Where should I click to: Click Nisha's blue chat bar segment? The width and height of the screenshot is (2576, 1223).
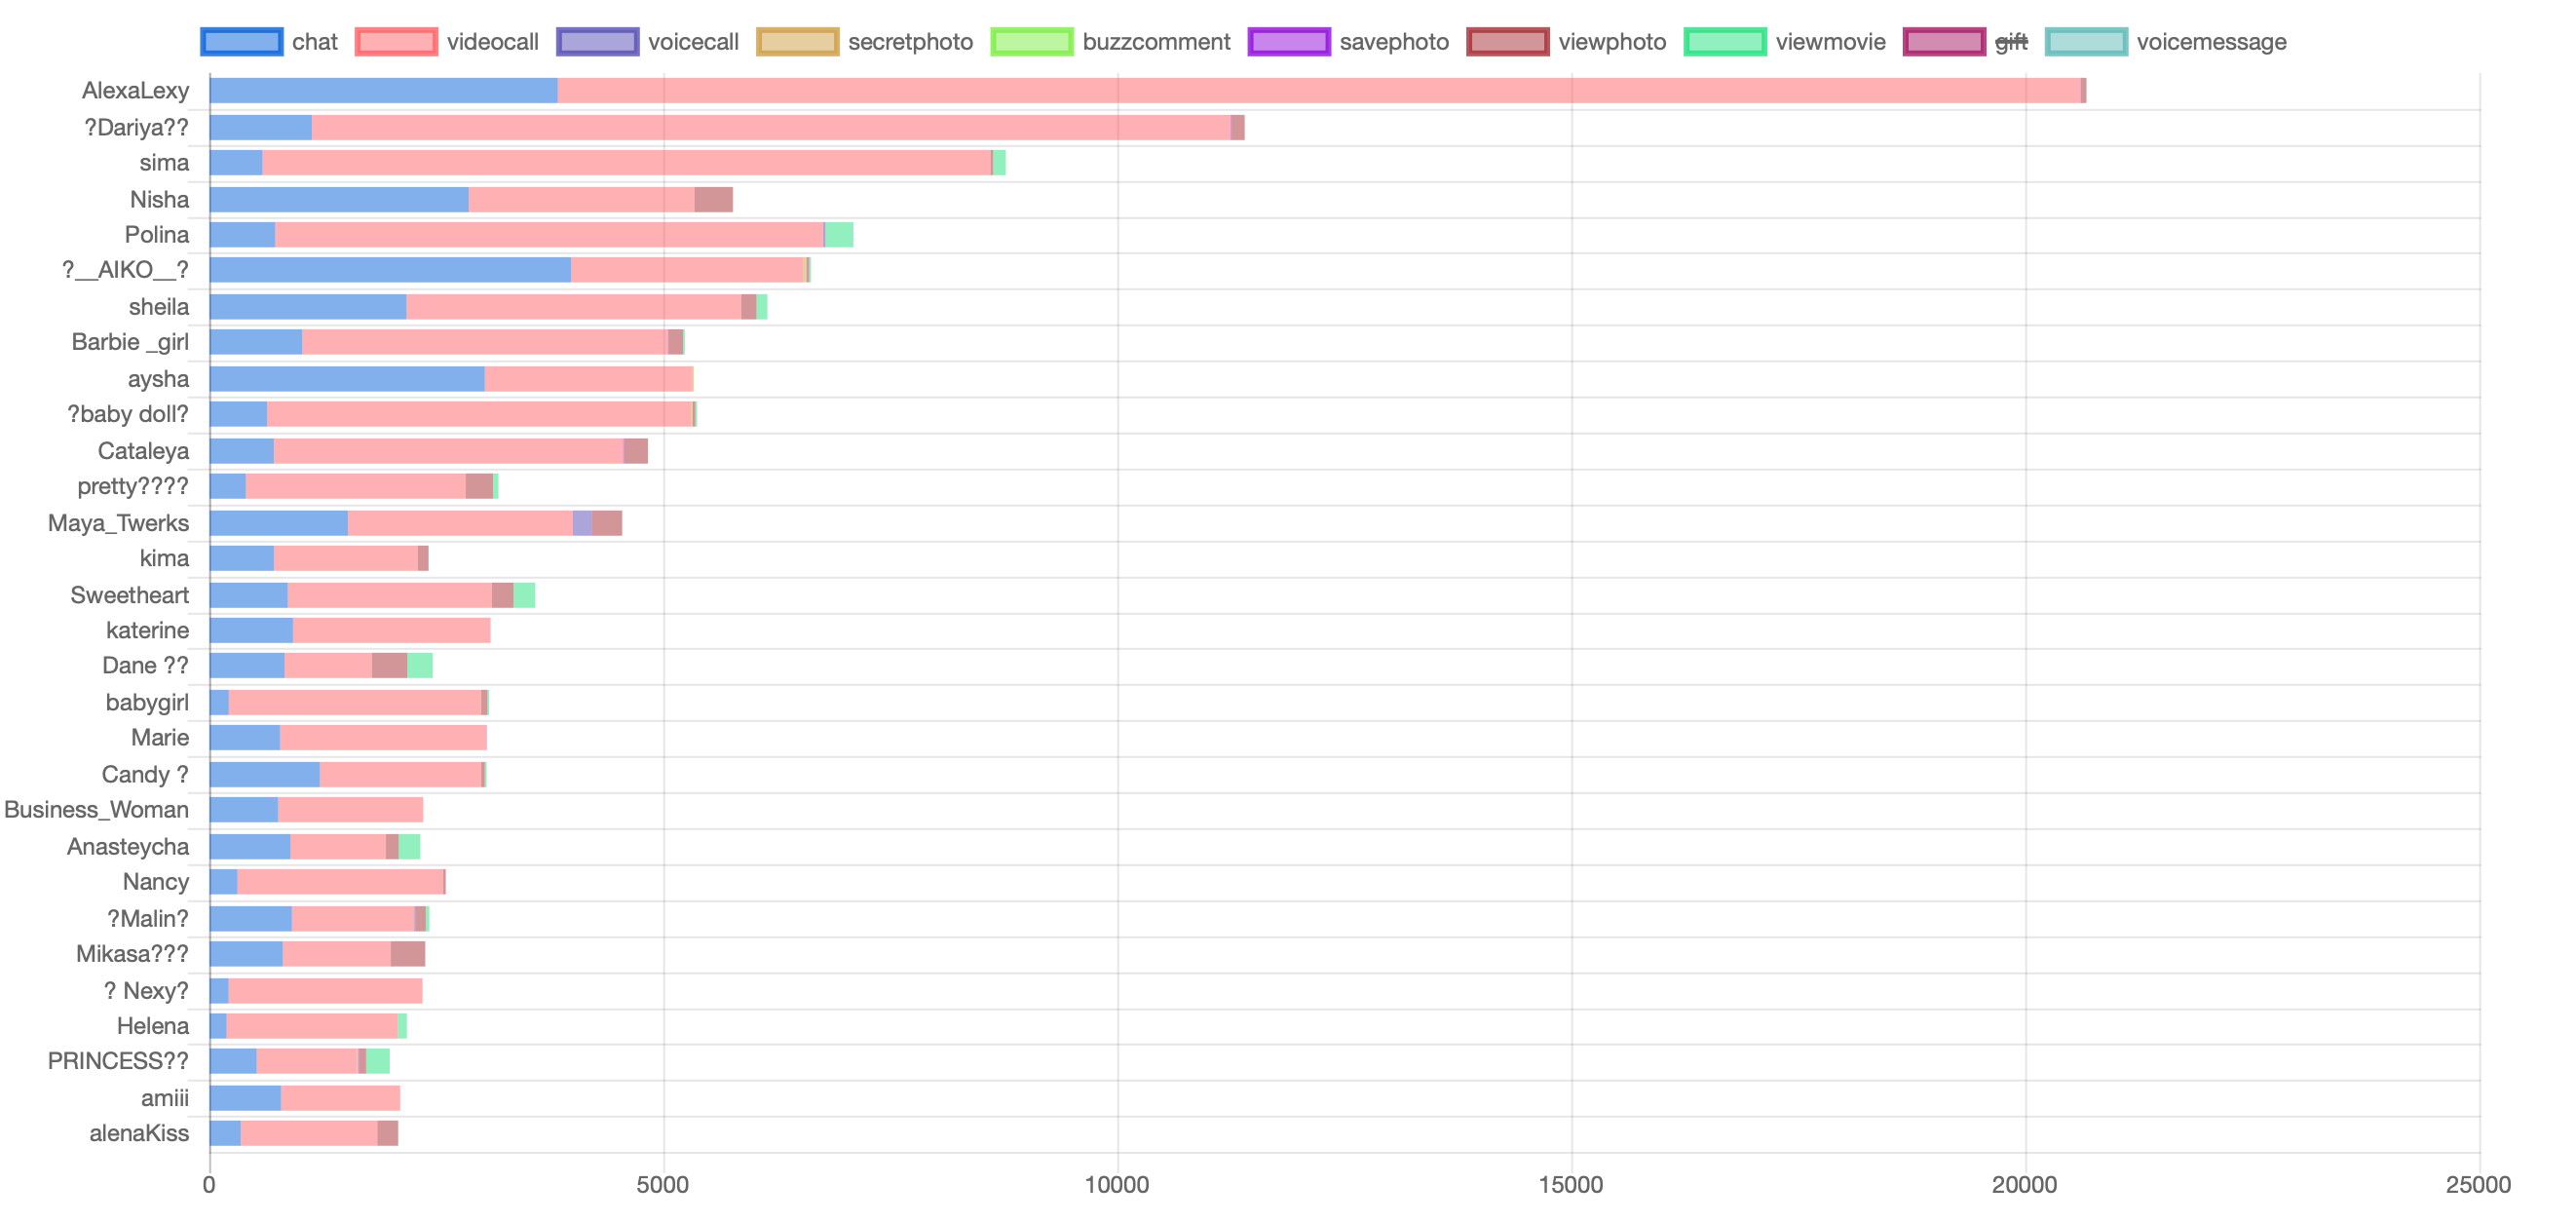(339, 199)
